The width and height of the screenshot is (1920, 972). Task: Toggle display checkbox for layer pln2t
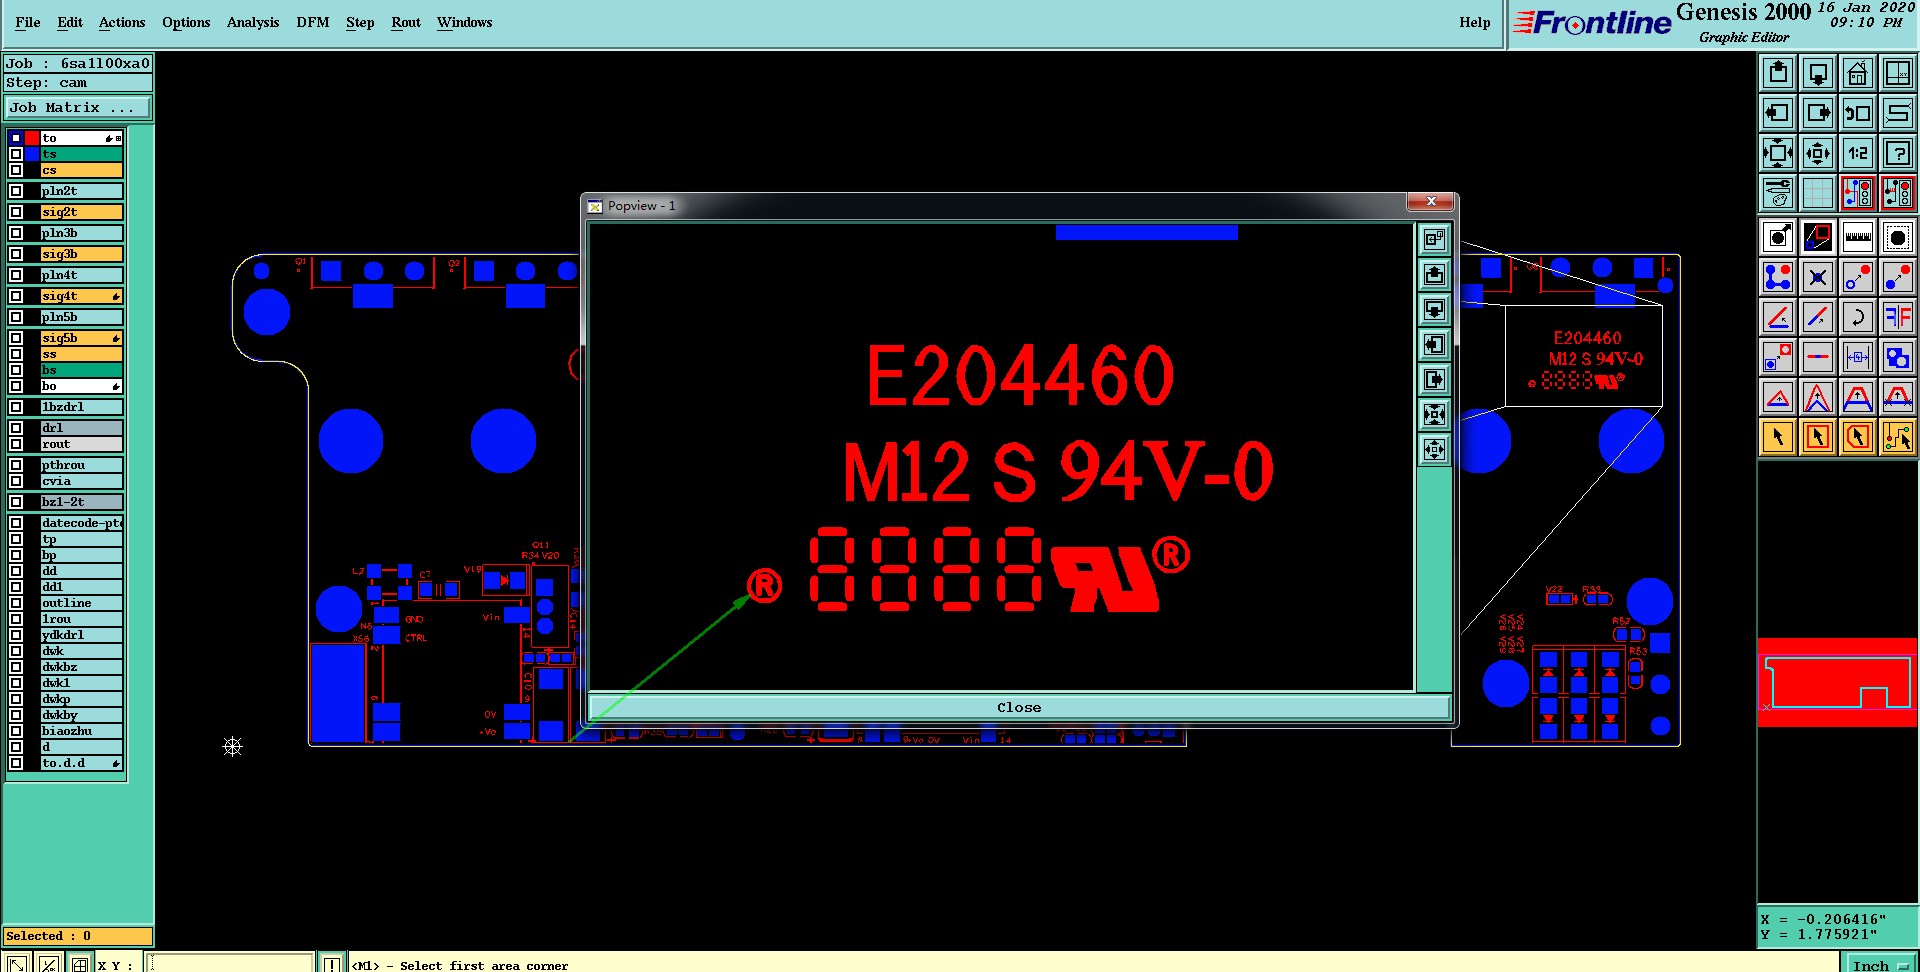(16, 191)
